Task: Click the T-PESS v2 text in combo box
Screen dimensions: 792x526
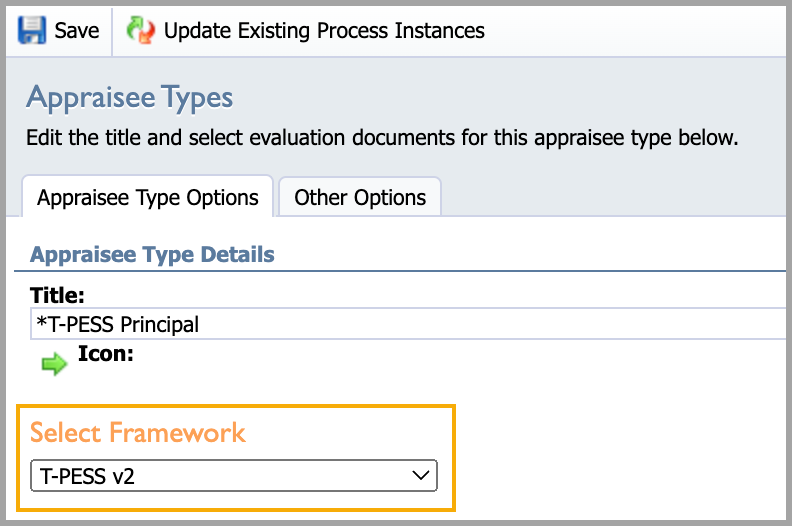Action: pyautogui.click(x=87, y=476)
